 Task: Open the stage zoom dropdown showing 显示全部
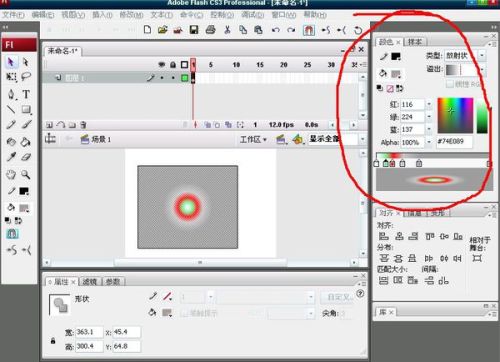coord(363,139)
